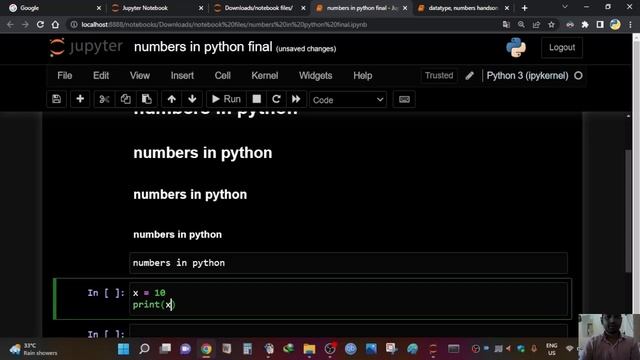
Task: Open the cell type Code dropdown
Action: click(x=348, y=100)
